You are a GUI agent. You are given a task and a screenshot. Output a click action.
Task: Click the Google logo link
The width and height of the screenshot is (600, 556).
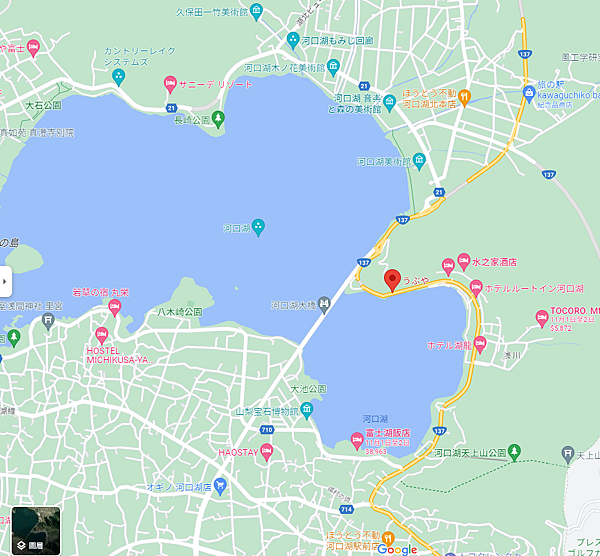(x=397, y=550)
